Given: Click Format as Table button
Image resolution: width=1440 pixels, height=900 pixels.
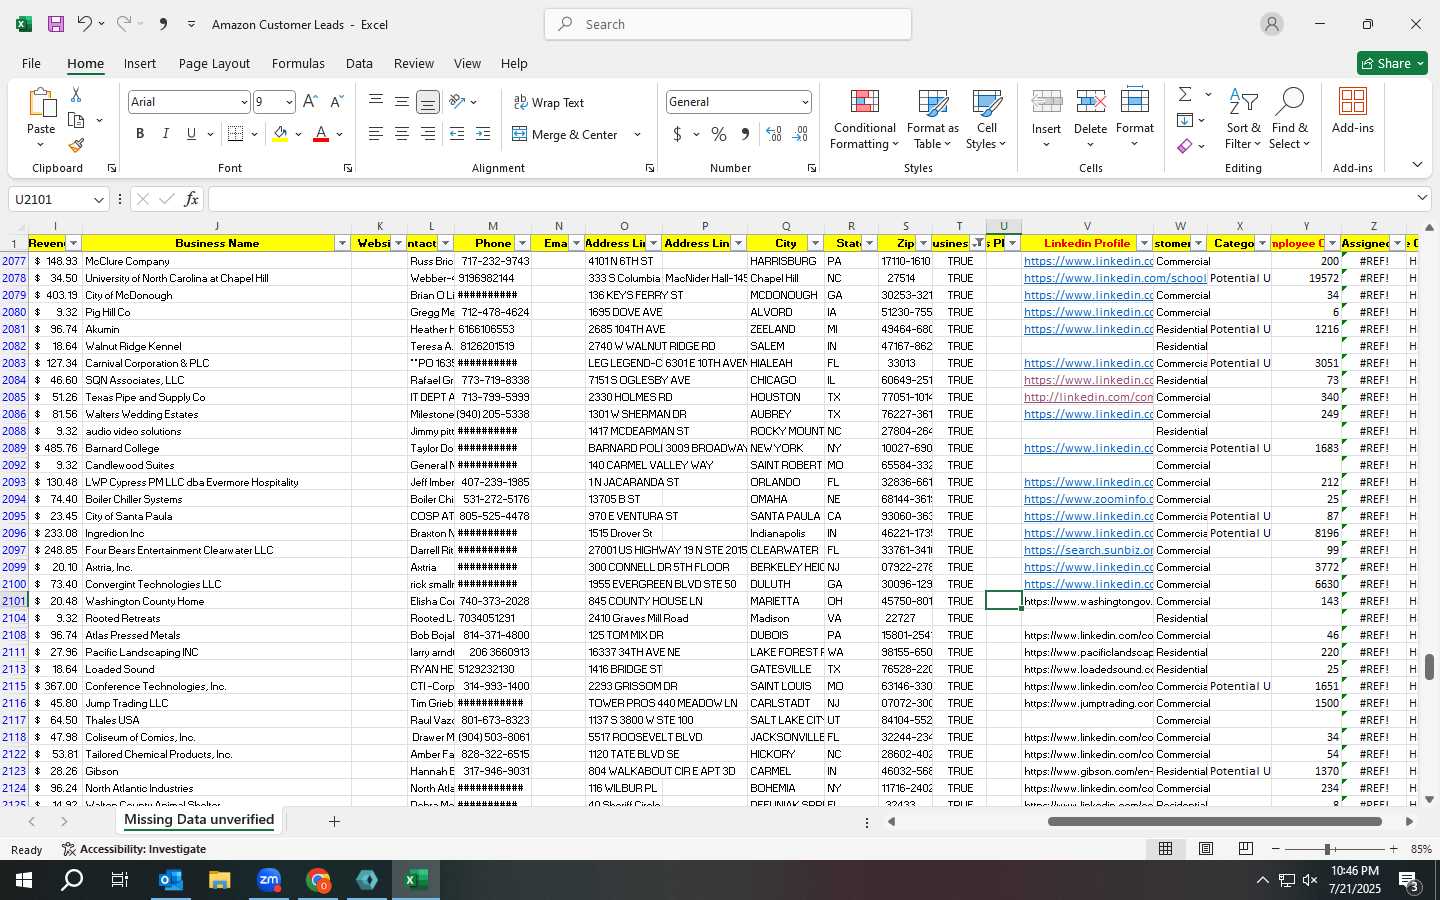Looking at the screenshot, I should (932, 119).
